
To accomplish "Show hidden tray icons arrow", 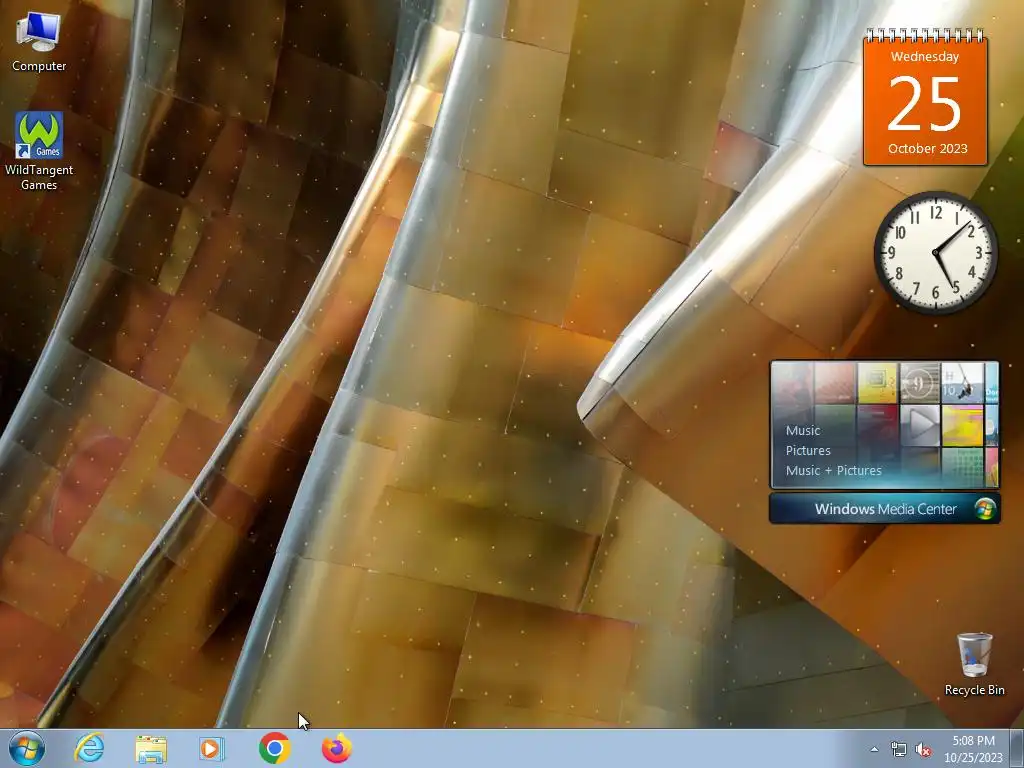I will click(874, 749).
